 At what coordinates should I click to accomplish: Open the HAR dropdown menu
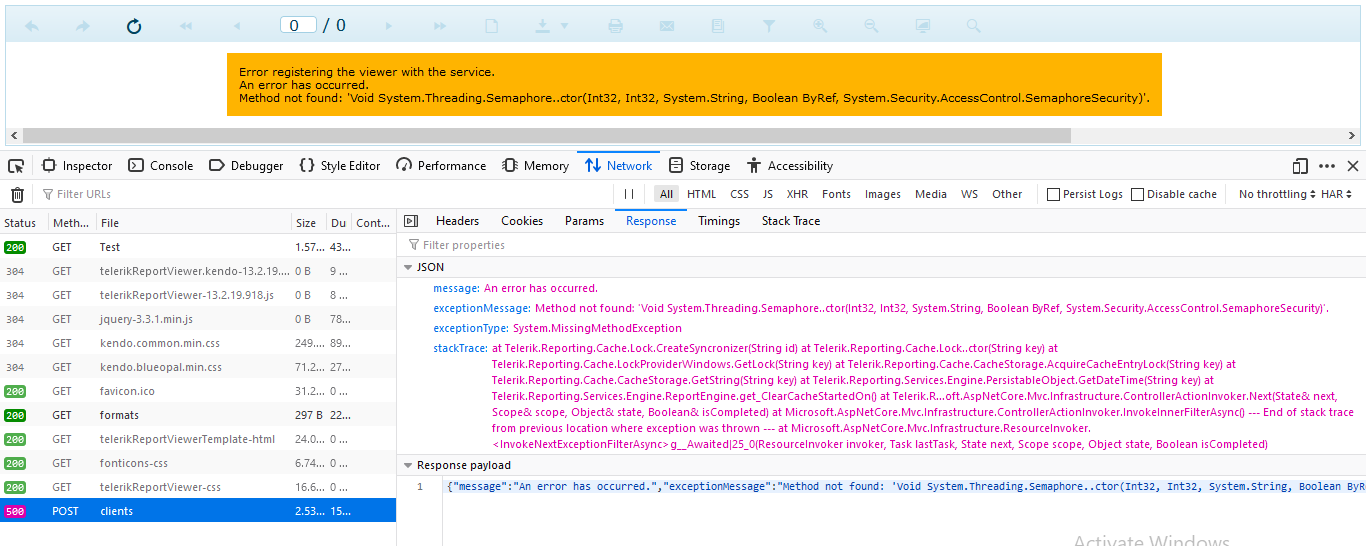[x=1337, y=195]
